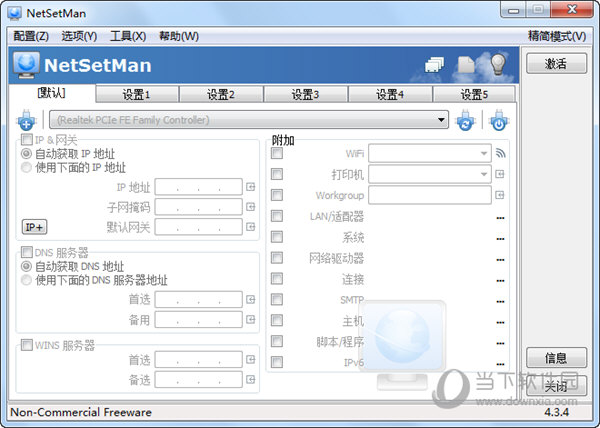Tick the 脚本/程序 checkbox
This screenshot has height=428, width=600.
coord(277,341)
